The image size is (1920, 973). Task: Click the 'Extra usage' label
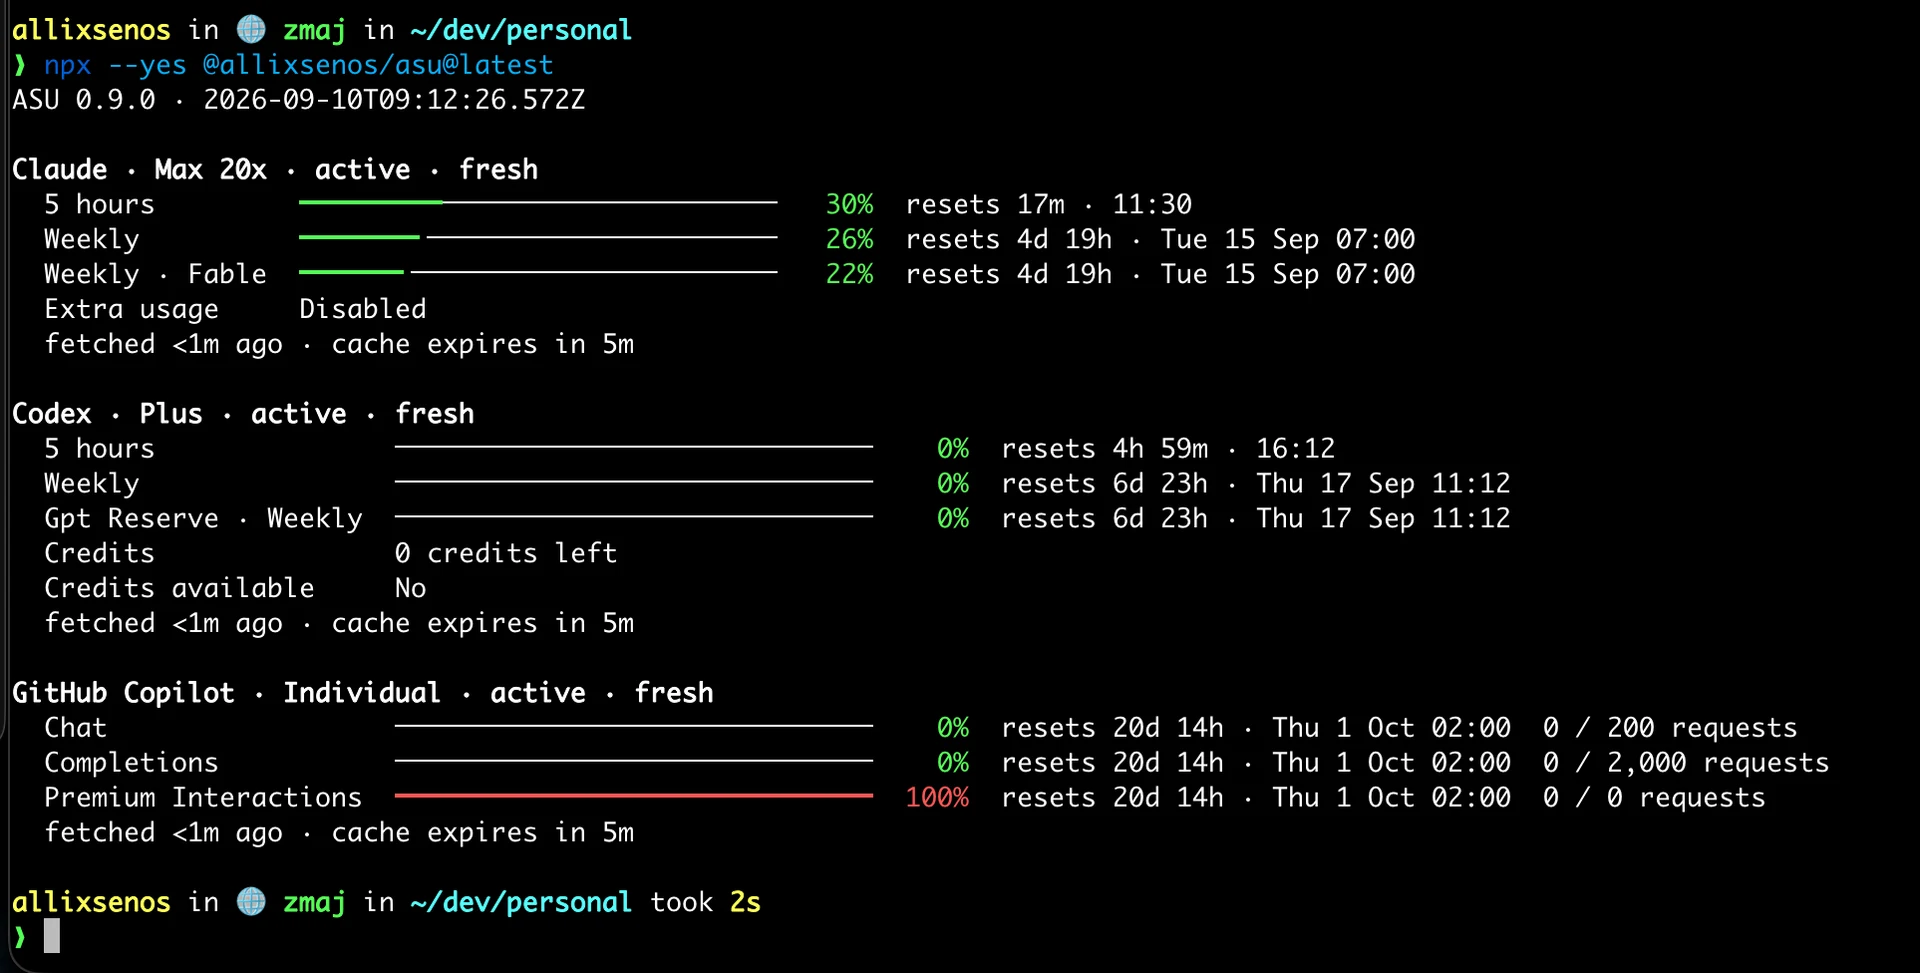131,309
